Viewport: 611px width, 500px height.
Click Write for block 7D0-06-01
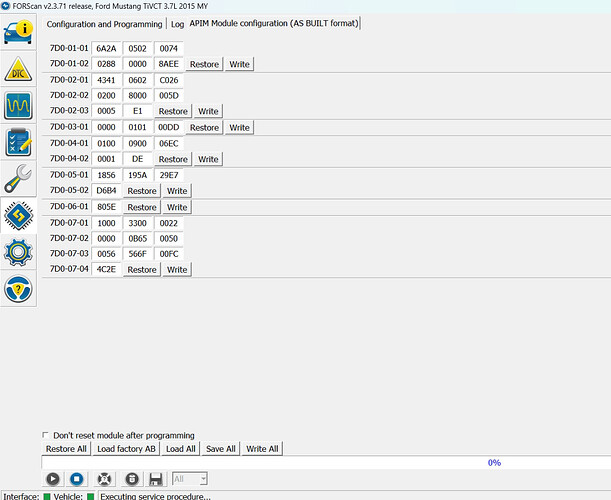177,207
